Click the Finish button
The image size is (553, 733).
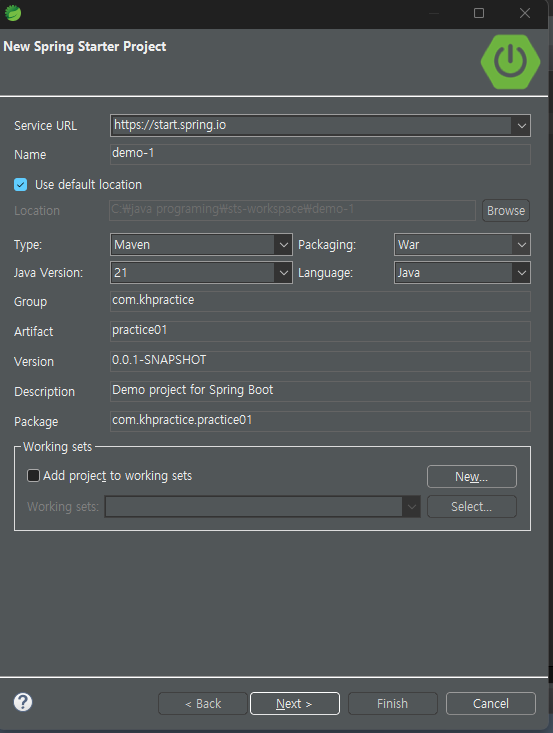pyautogui.click(x=393, y=704)
